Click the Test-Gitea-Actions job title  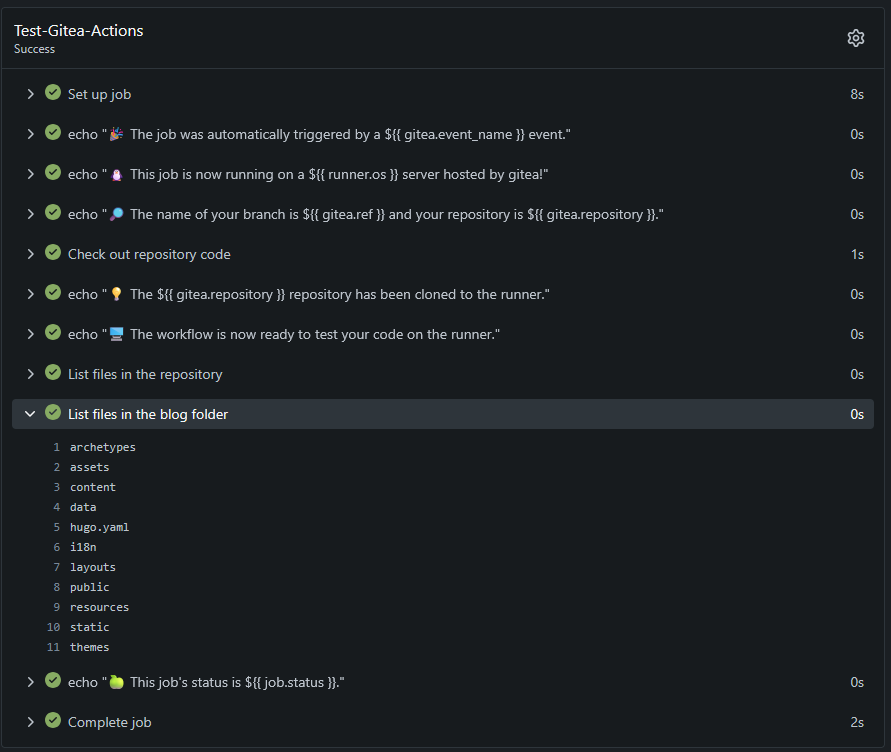79,31
